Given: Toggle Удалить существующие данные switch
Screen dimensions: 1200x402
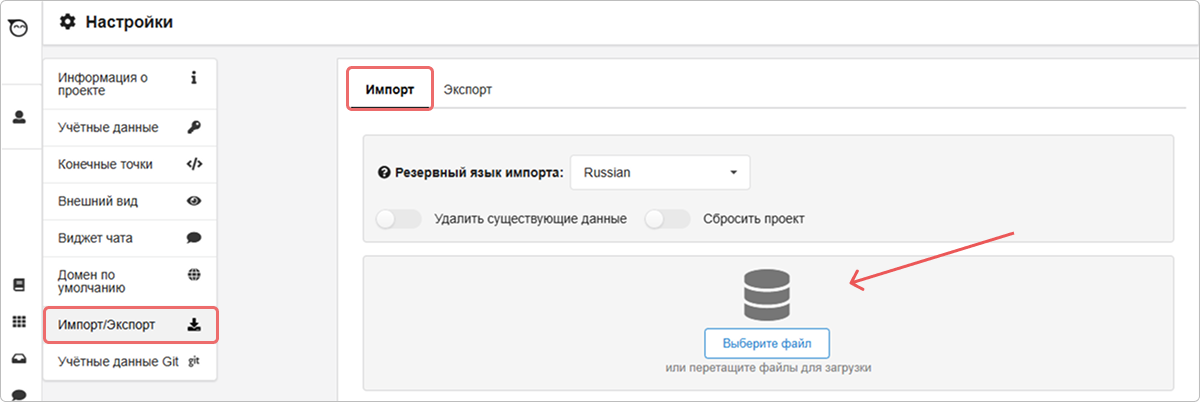Looking at the screenshot, I should click(398, 219).
